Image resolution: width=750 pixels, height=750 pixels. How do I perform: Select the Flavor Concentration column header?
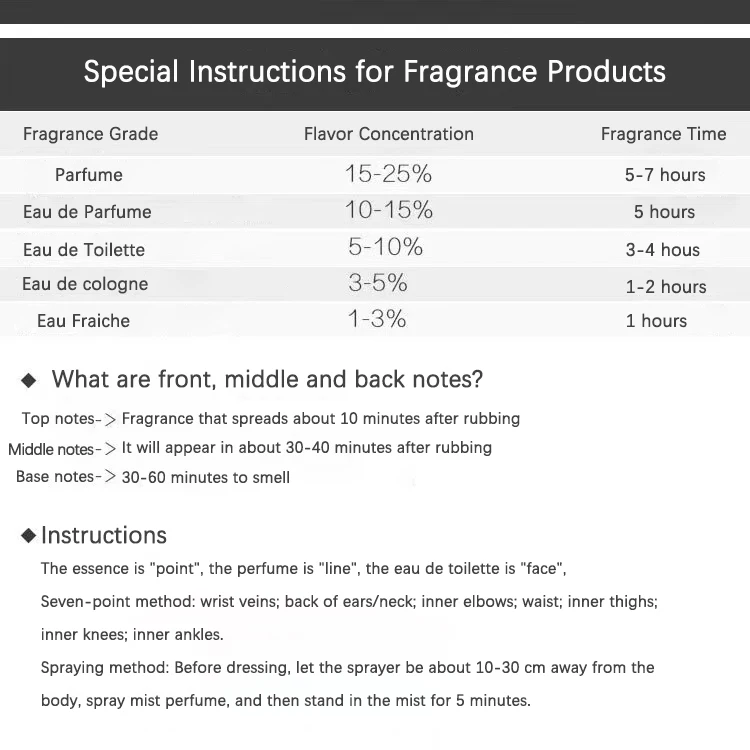click(x=389, y=134)
